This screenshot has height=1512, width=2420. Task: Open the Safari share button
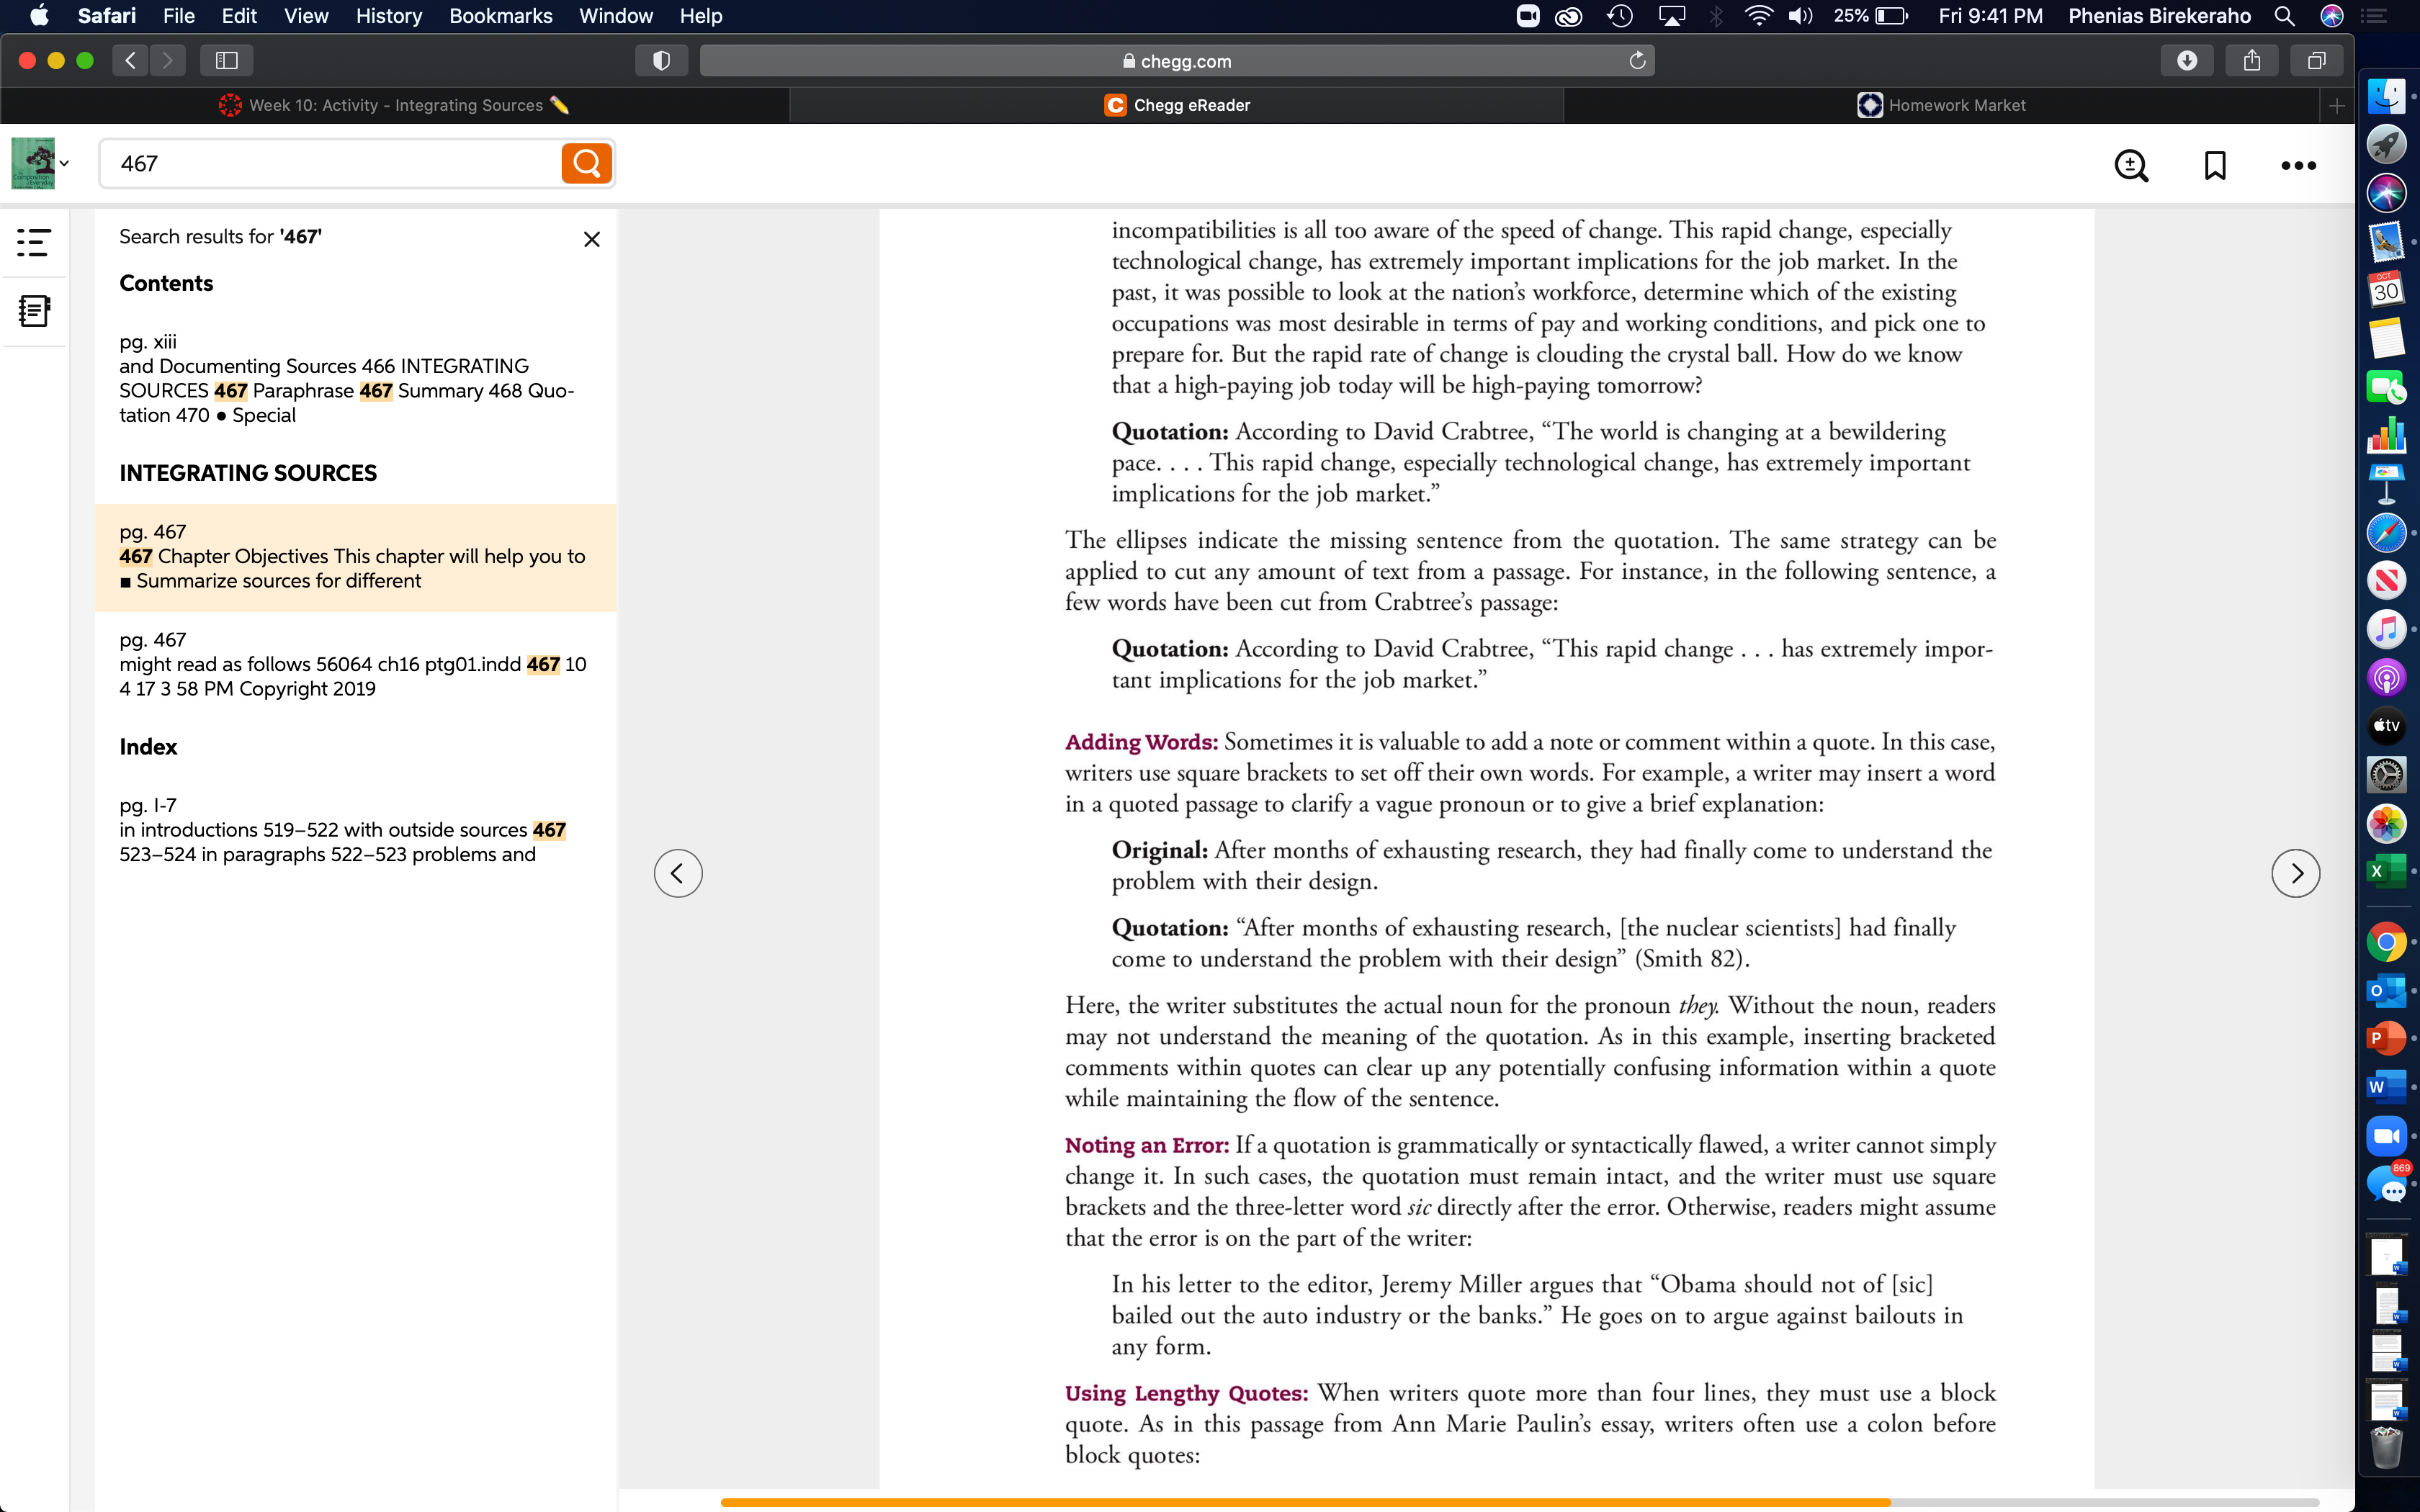pyautogui.click(x=2252, y=61)
